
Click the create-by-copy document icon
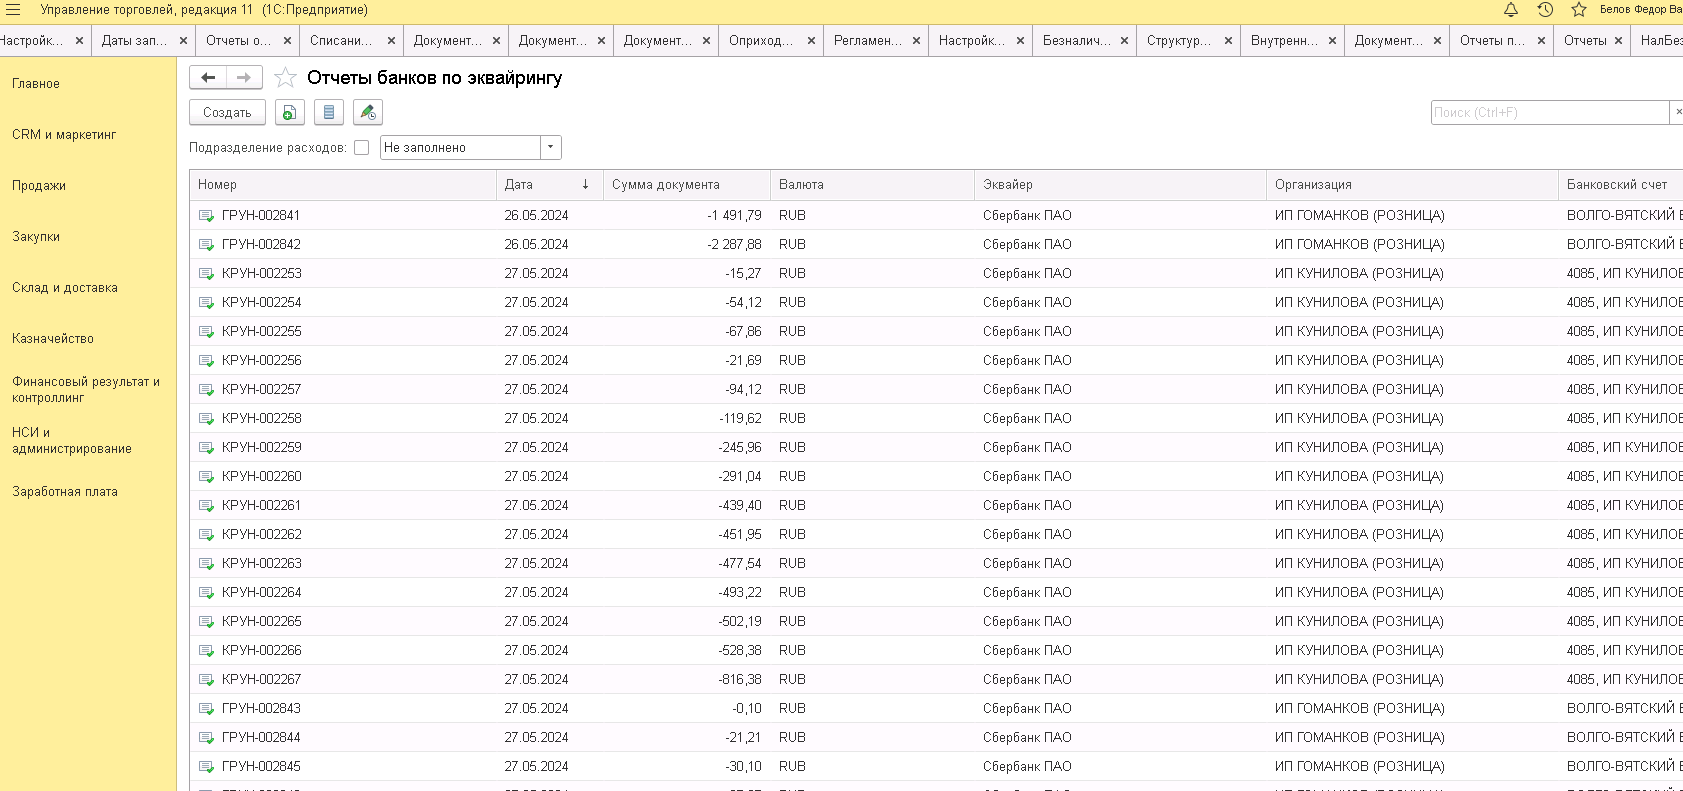click(x=289, y=112)
